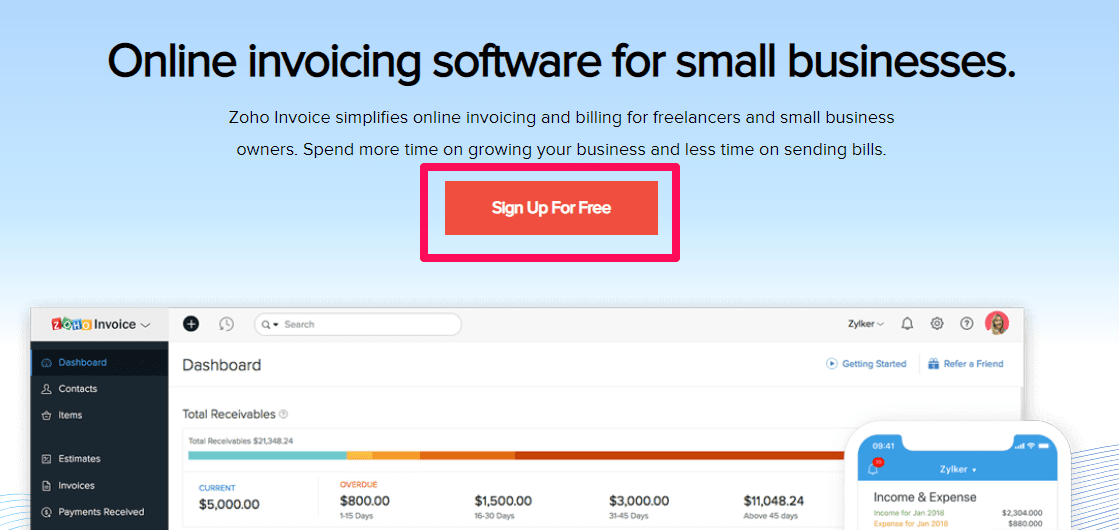Click the Sign Up For Free button
1119x530 pixels.
coord(551,208)
